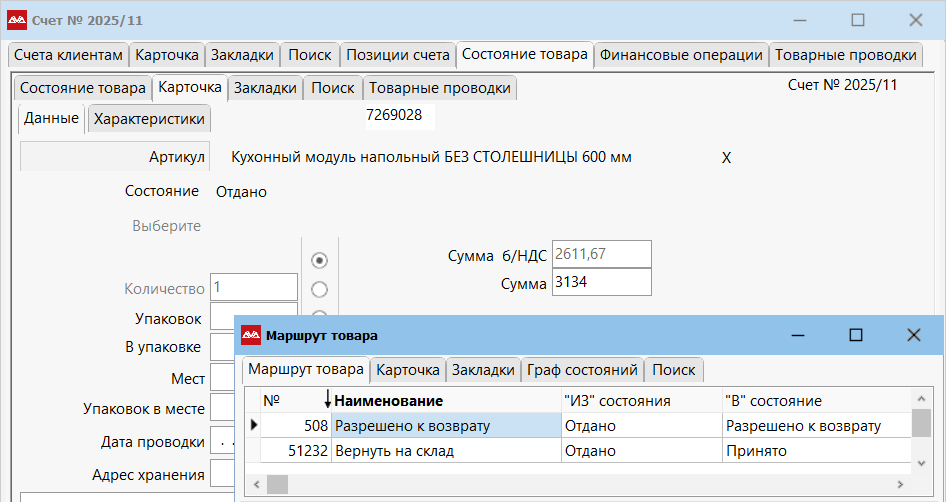The height and width of the screenshot is (502, 946).
Task: Open Карточка tab in Маршрут товара window
Action: point(408,370)
